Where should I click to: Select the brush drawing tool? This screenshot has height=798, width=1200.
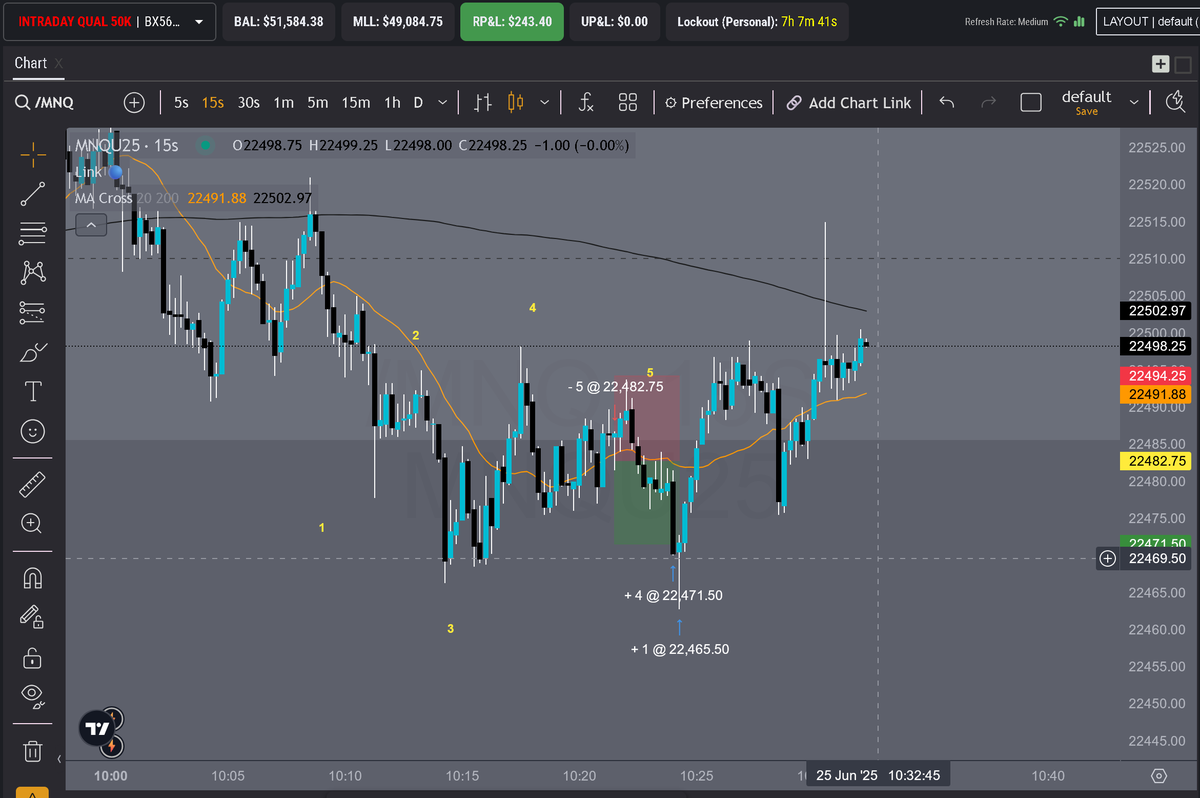pos(33,352)
